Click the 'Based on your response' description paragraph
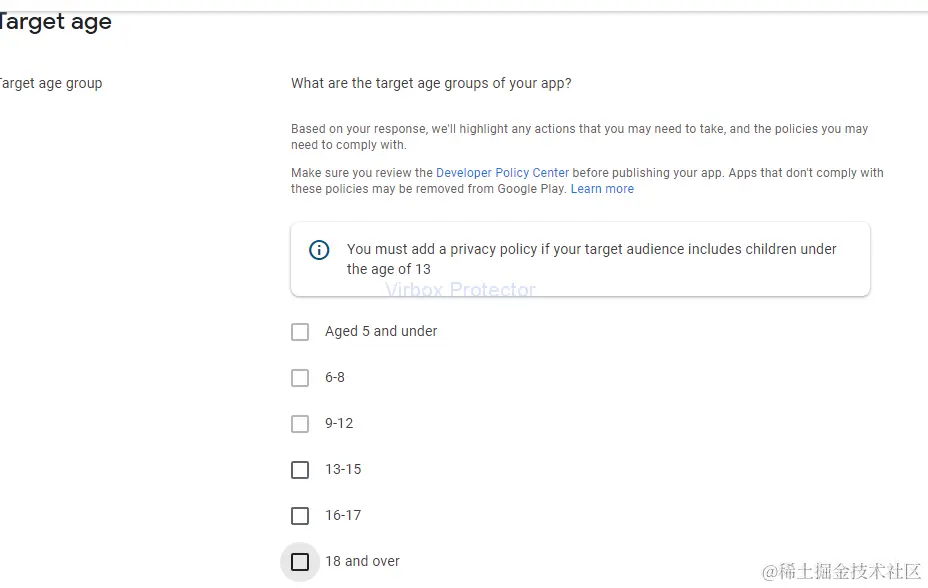The width and height of the screenshot is (928, 588). pos(579,136)
